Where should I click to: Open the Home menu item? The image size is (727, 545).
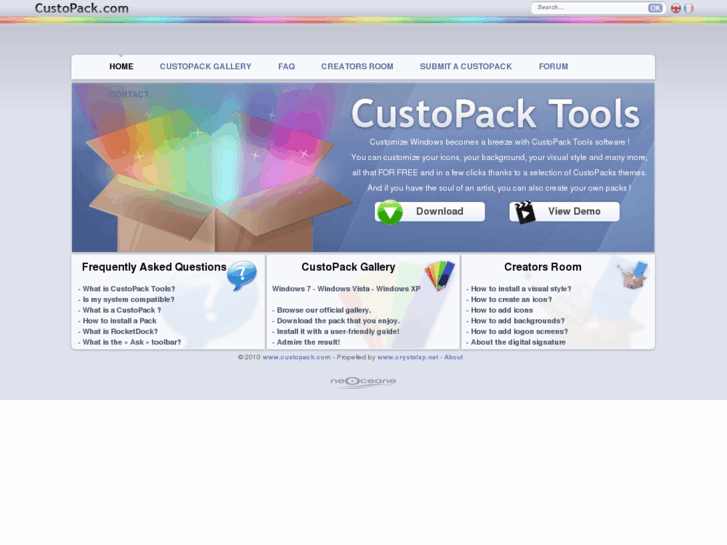coord(121,66)
